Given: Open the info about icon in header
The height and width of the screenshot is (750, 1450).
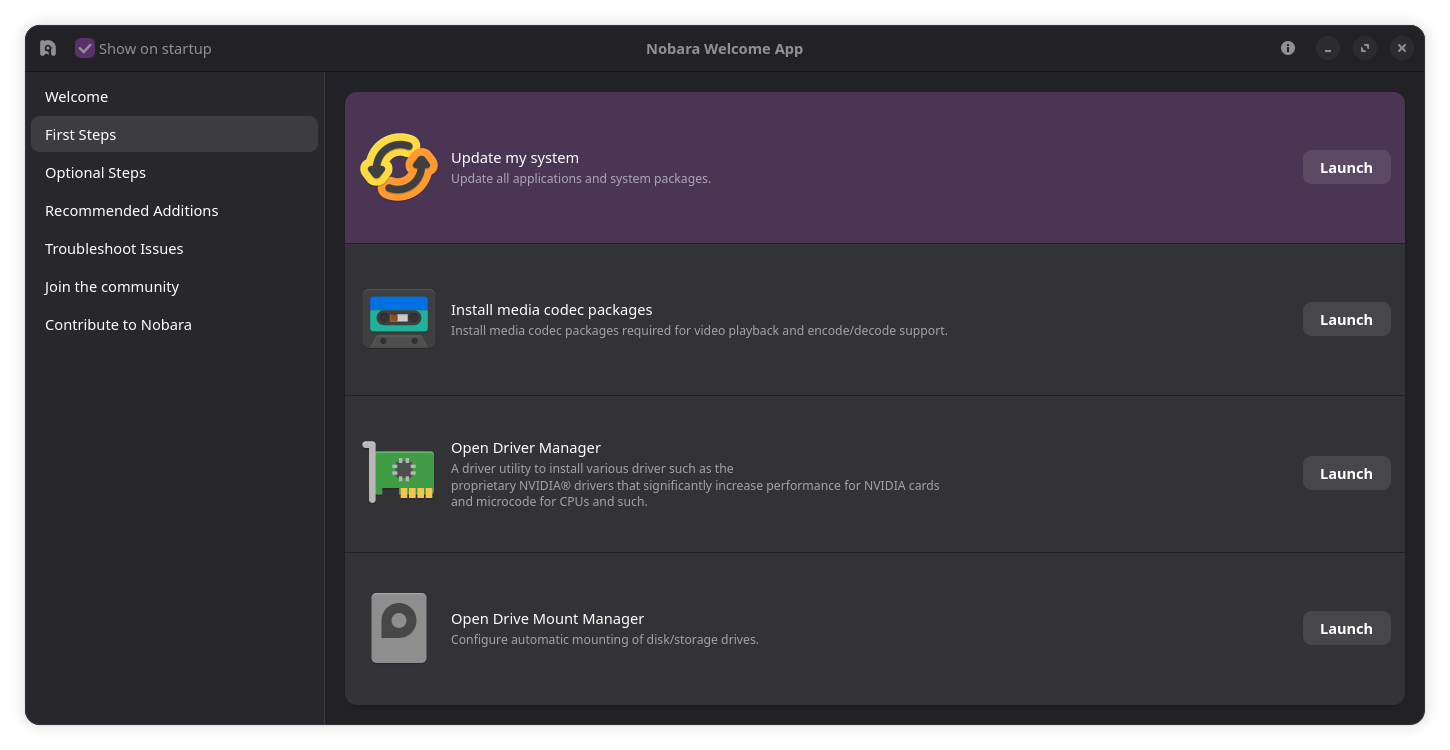Looking at the screenshot, I should tap(1288, 48).
